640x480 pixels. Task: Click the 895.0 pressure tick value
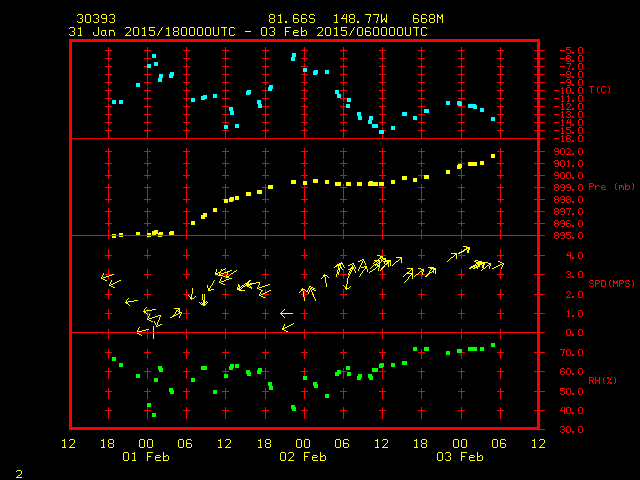(569, 236)
